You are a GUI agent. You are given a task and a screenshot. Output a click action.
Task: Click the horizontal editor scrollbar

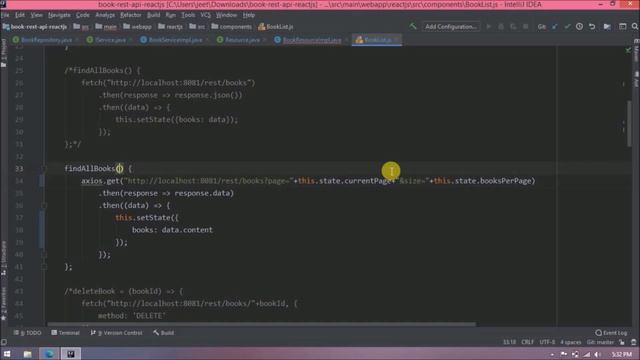tap(262, 324)
